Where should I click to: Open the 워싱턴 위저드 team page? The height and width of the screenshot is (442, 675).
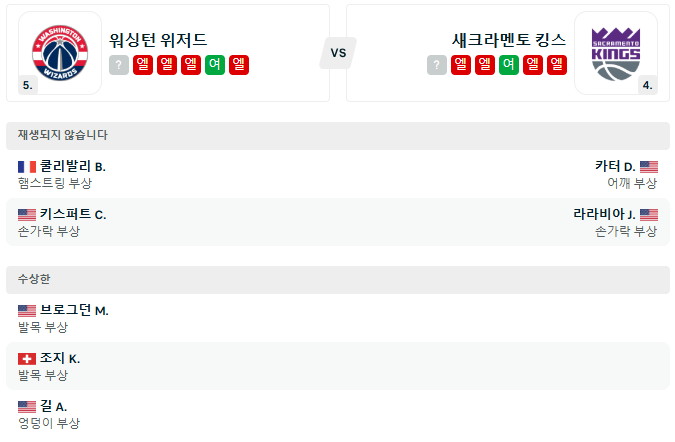(x=159, y=41)
